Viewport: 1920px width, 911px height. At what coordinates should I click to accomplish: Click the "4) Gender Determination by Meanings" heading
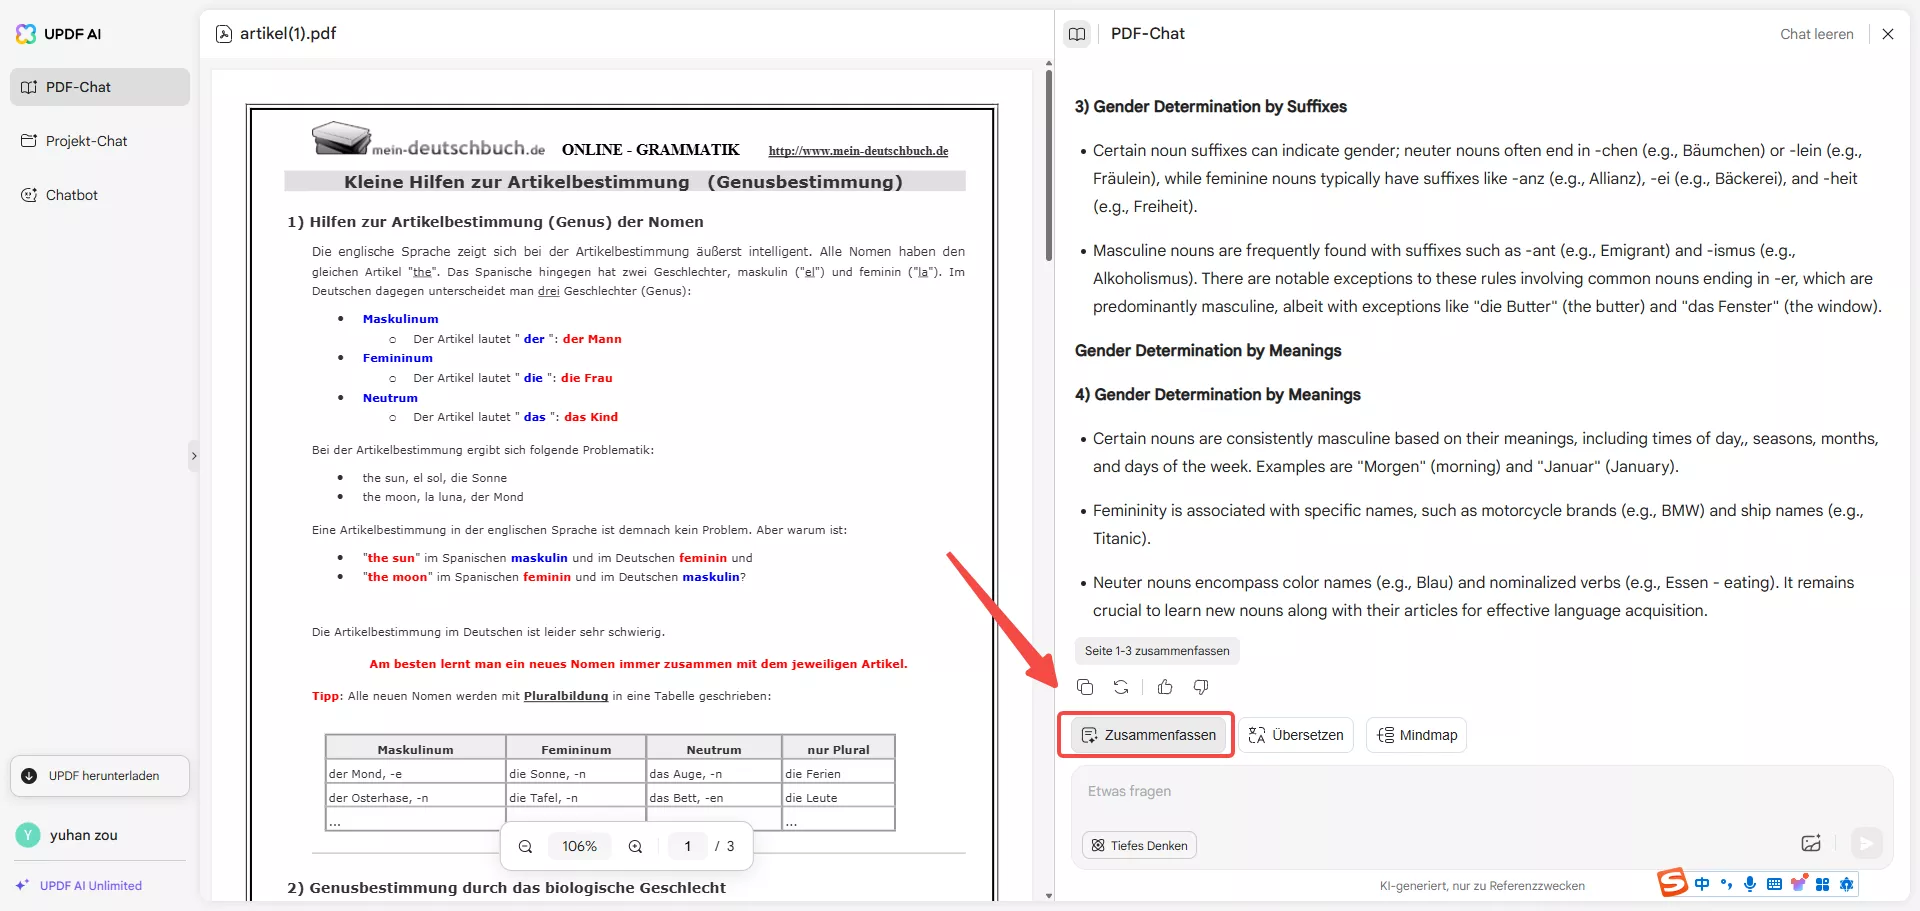(x=1217, y=395)
